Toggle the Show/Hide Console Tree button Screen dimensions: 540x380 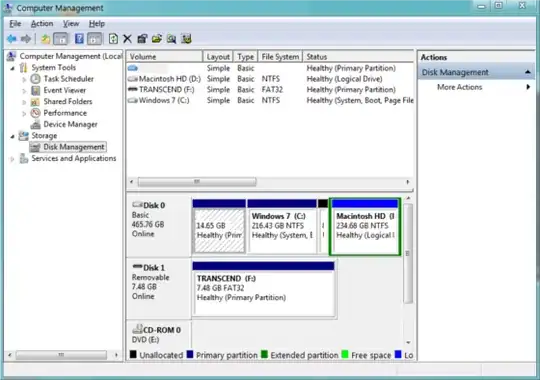61,39
